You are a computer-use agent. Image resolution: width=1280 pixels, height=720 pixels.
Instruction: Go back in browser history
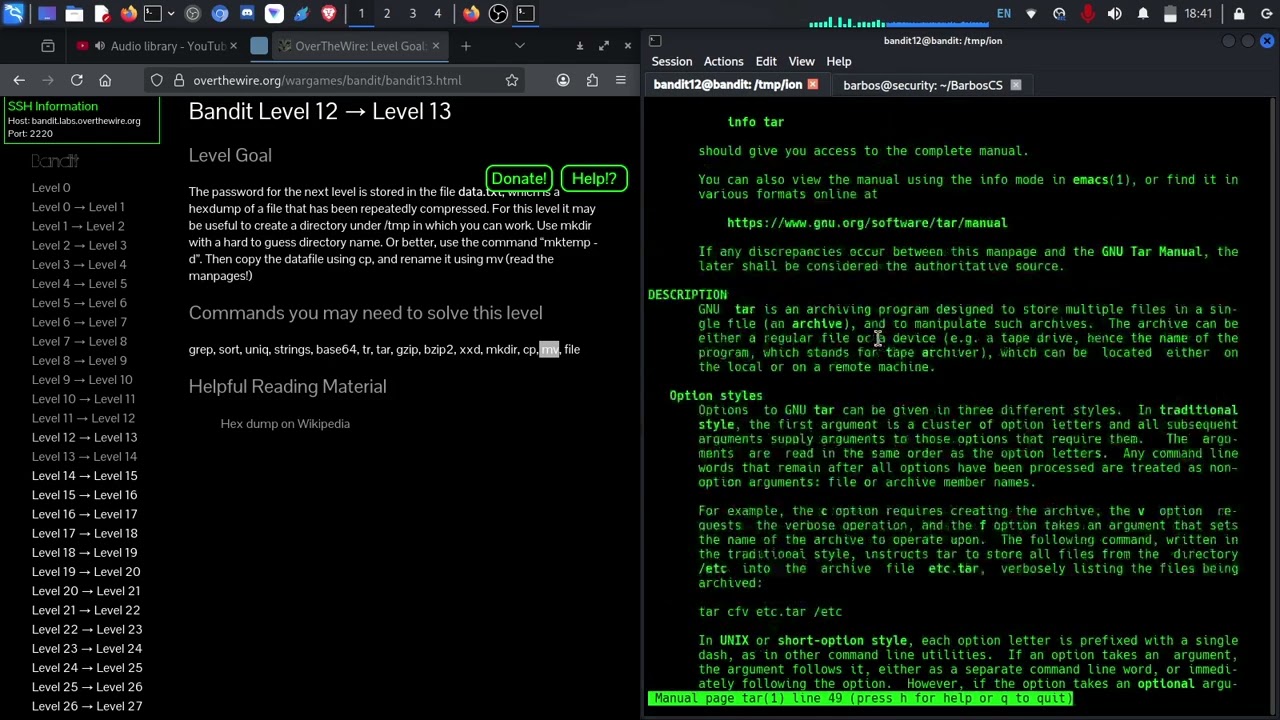click(19, 80)
